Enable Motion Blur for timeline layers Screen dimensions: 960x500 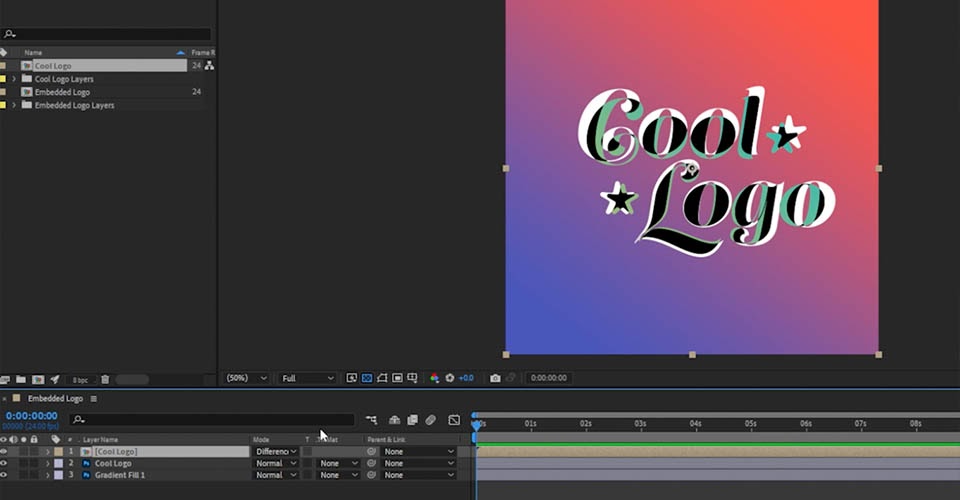tap(431, 420)
